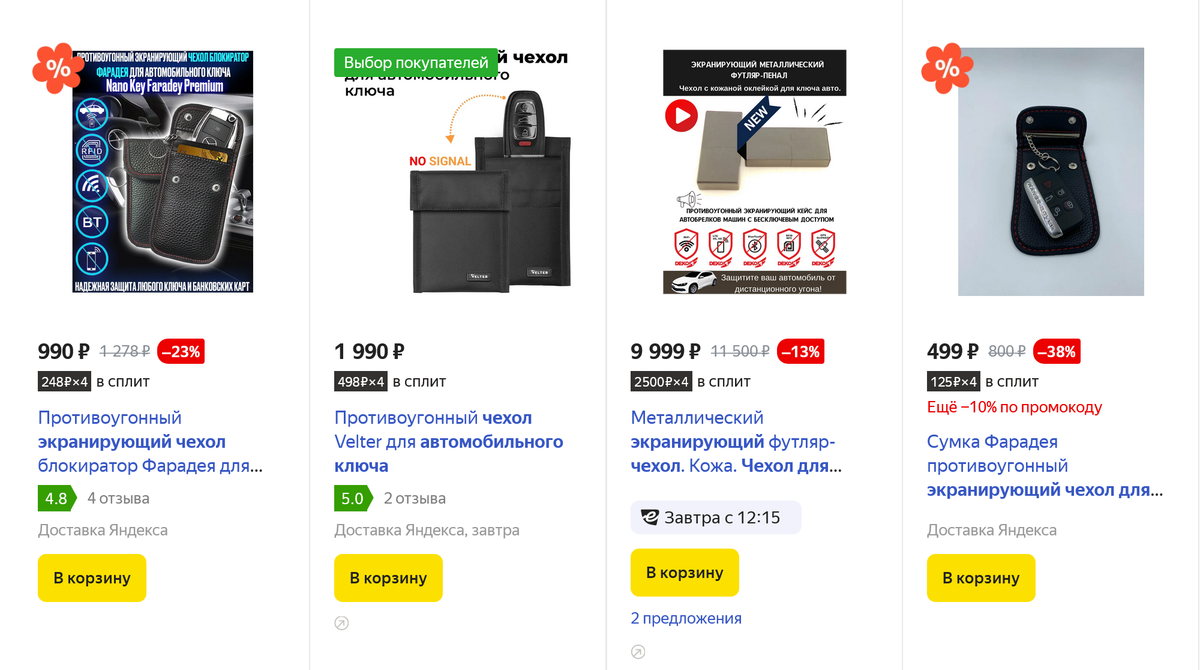Open the 2 предложения offers link
This screenshot has height=670, width=1200.
(686, 618)
